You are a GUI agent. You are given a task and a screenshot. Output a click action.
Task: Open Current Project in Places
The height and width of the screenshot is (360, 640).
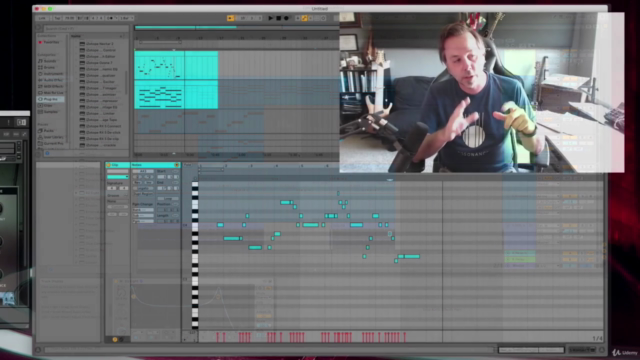click(x=51, y=143)
